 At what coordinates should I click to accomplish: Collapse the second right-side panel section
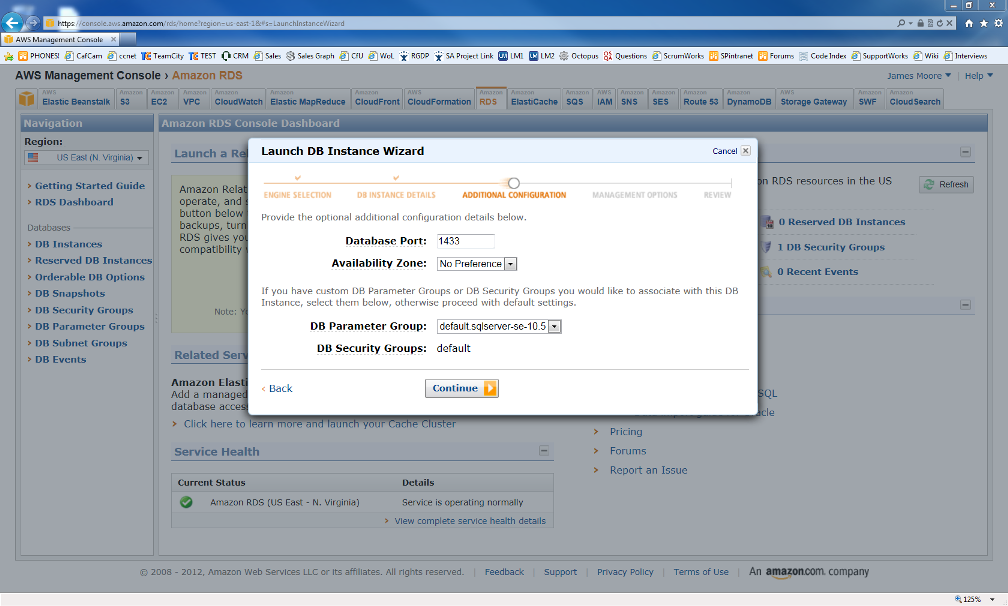click(965, 305)
